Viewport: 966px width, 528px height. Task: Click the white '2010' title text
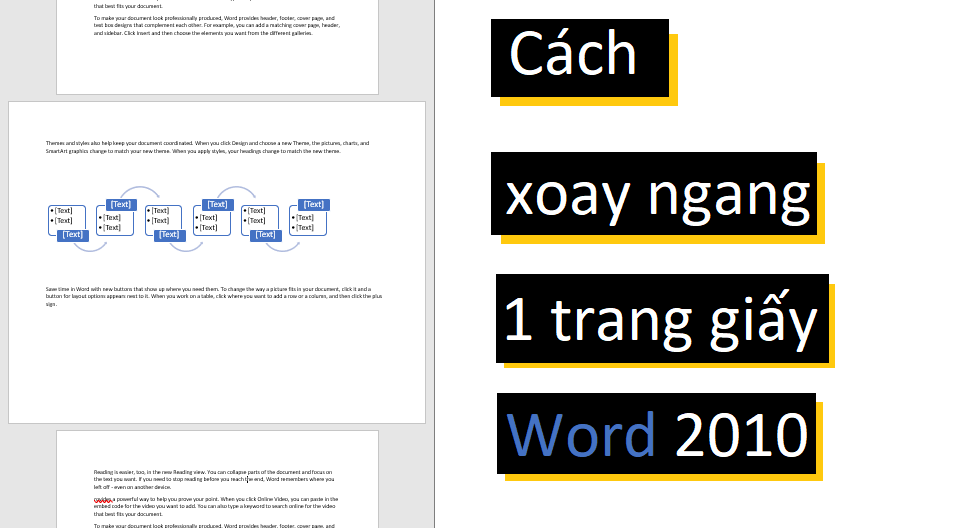[740, 435]
